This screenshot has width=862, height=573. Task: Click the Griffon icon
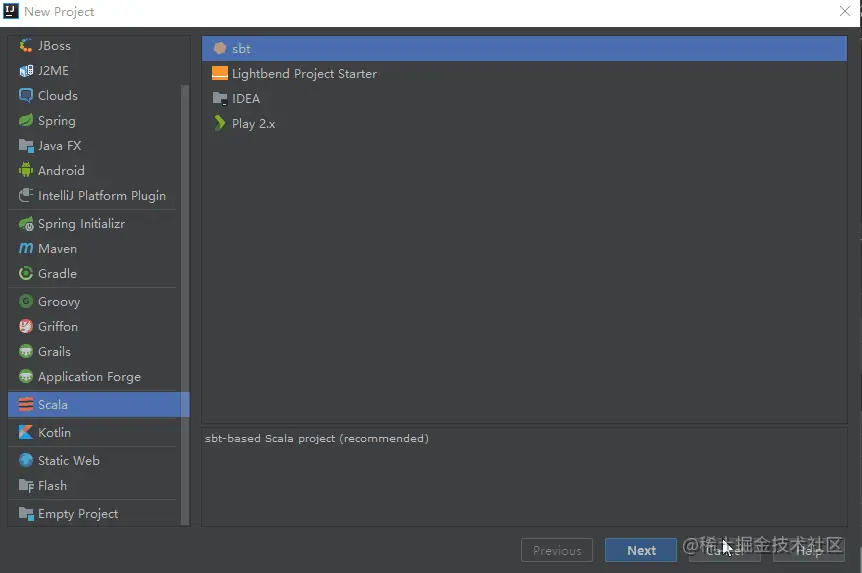coord(26,327)
